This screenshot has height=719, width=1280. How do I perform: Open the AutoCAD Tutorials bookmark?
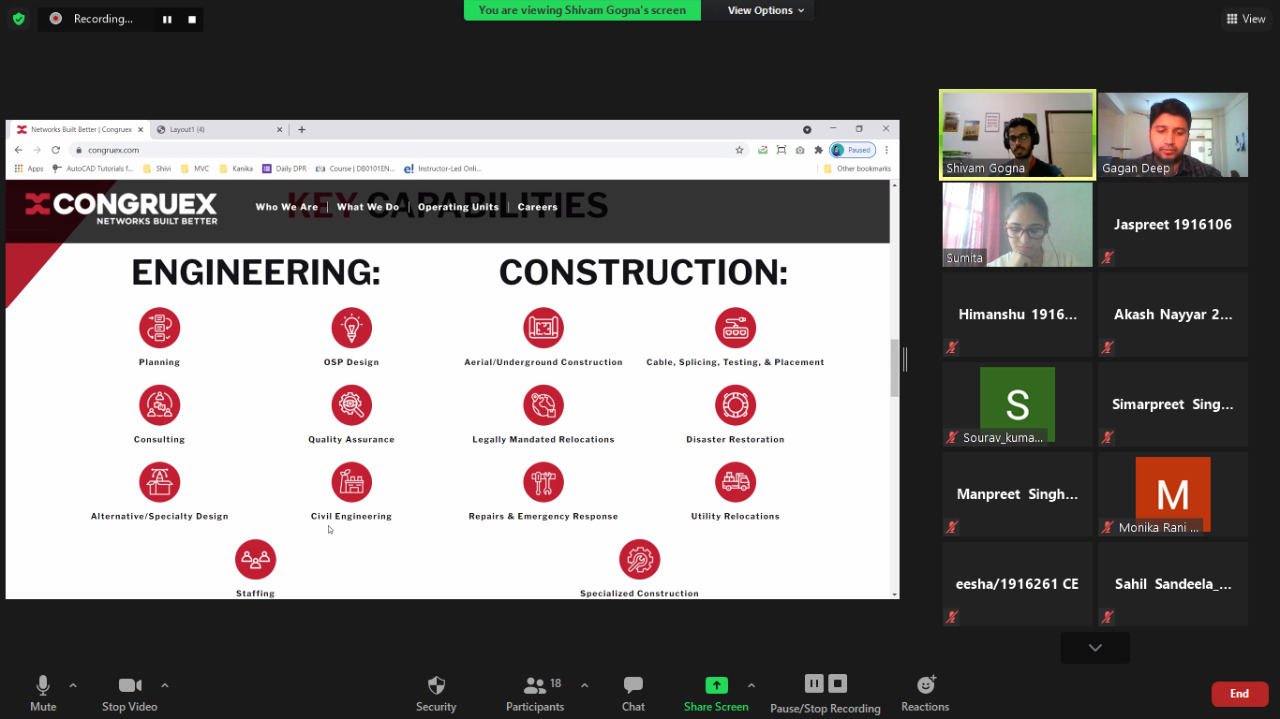(x=93, y=169)
